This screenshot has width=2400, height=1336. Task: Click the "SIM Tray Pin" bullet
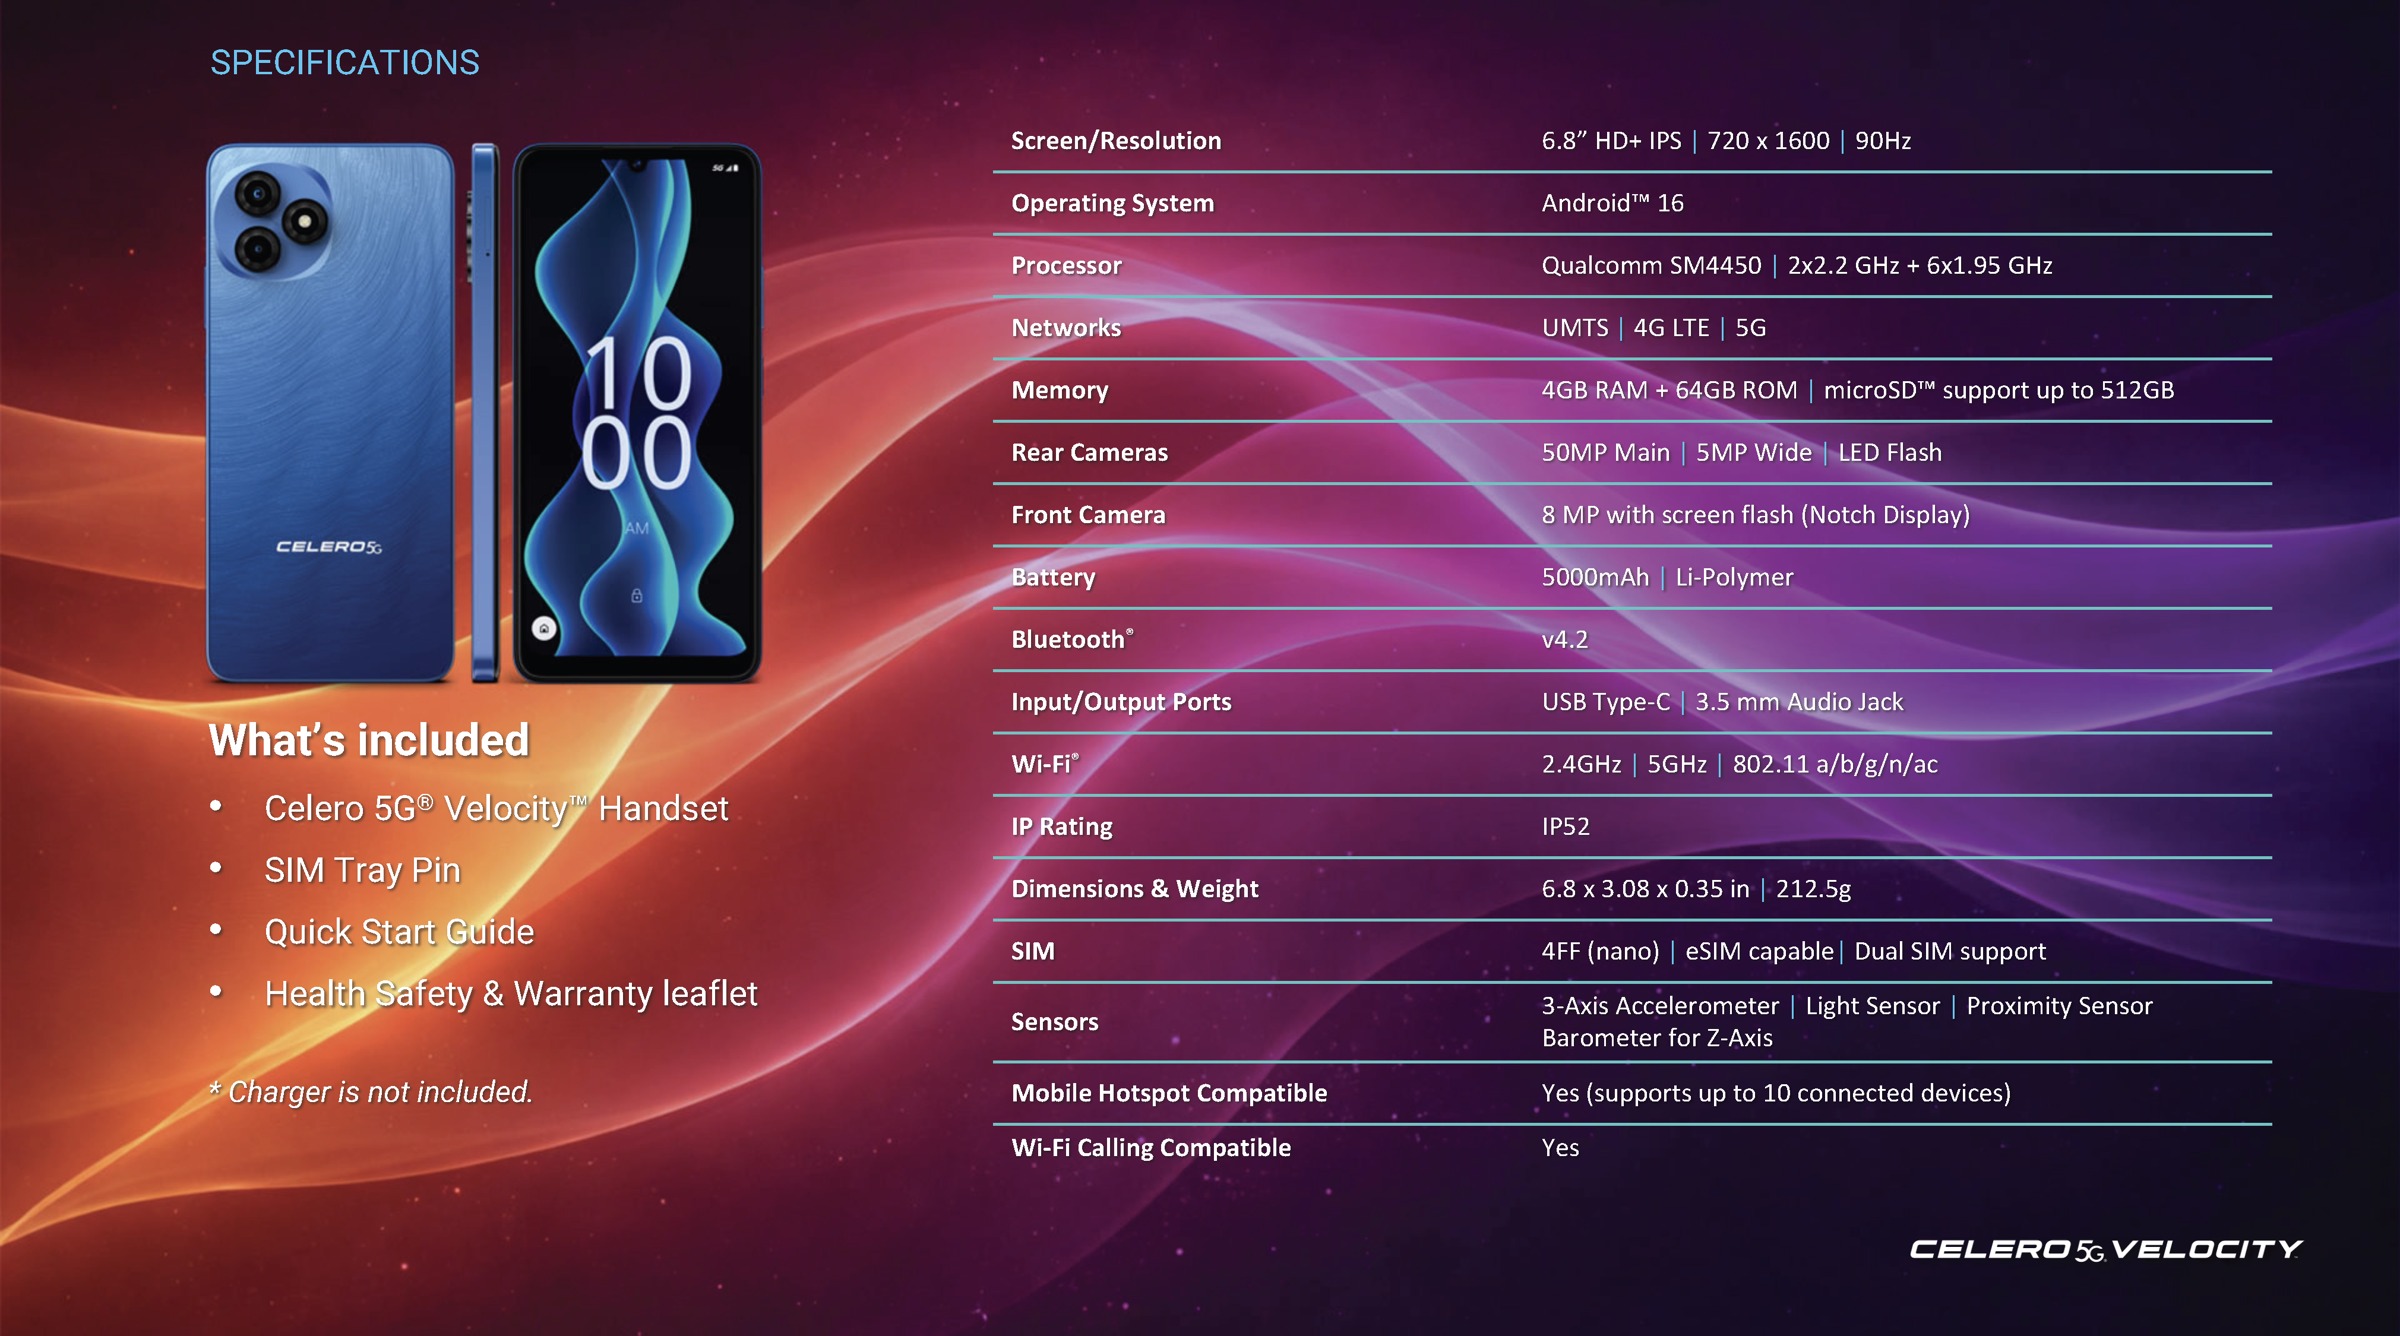362,870
